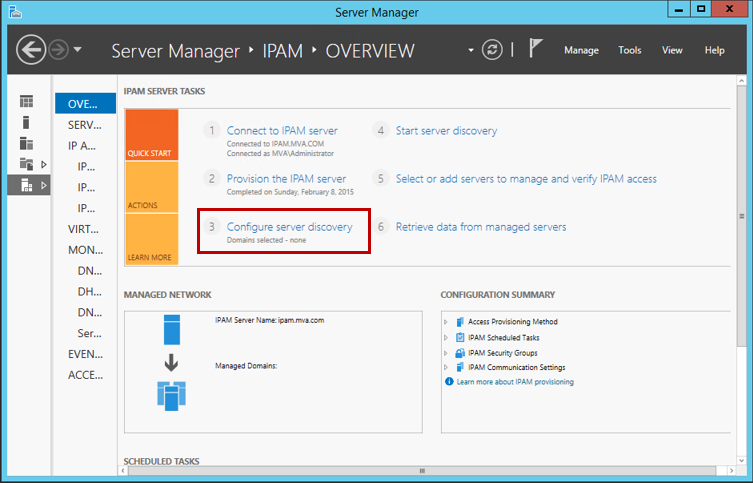
Task: Select the IPAM icon in the sidebar
Action: (x=26, y=185)
